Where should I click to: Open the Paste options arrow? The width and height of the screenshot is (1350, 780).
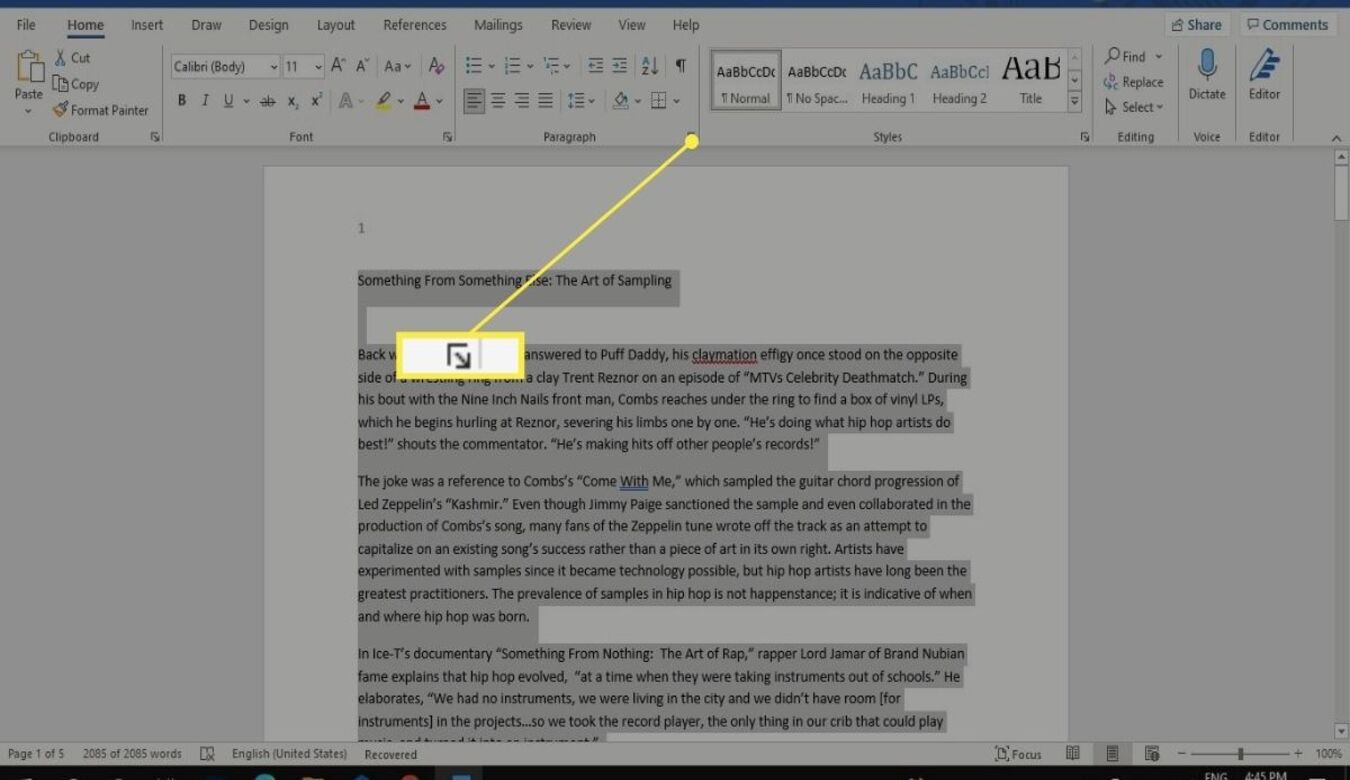coord(29,110)
